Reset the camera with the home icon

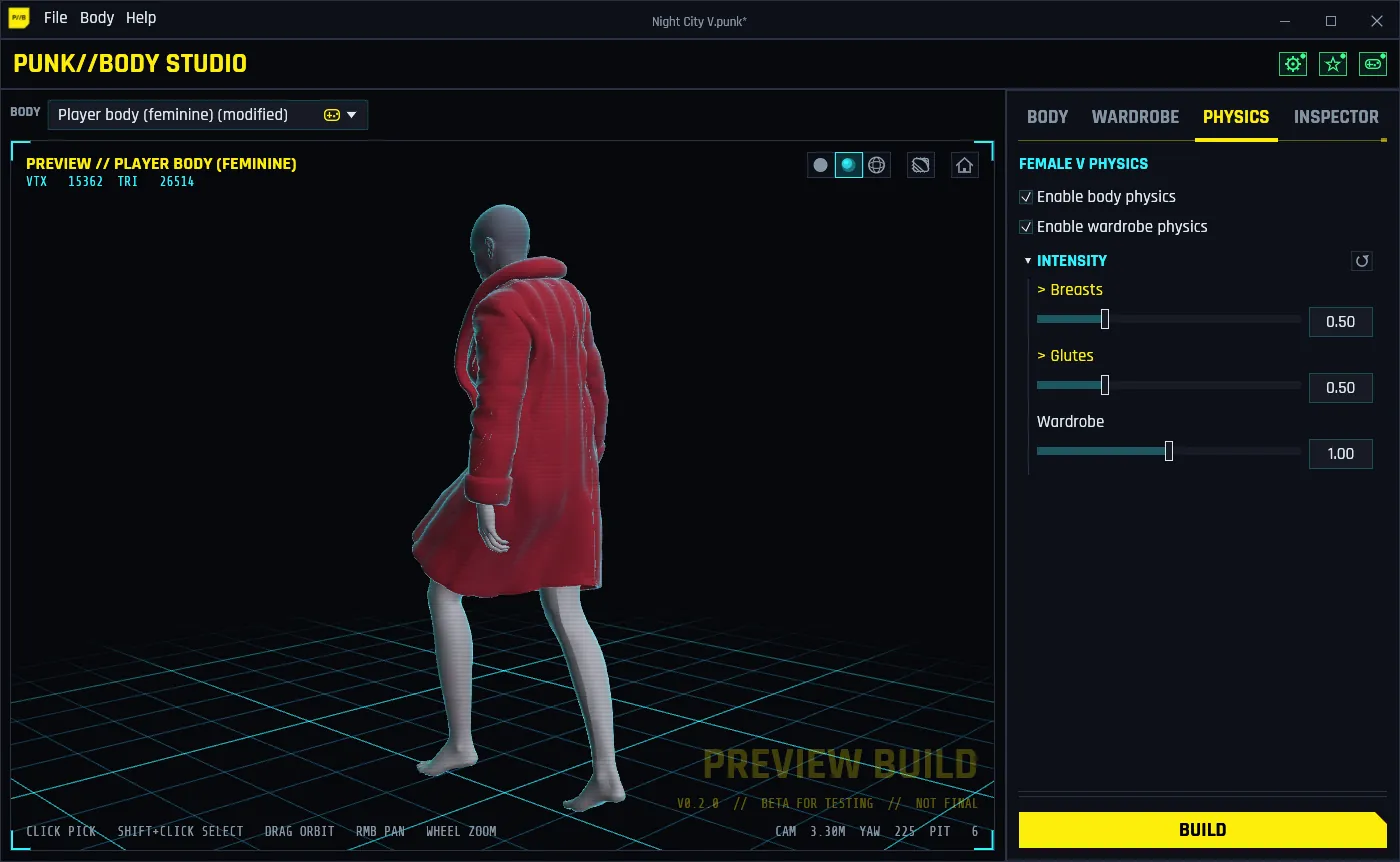pyautogui.click(x=964, y=165)
